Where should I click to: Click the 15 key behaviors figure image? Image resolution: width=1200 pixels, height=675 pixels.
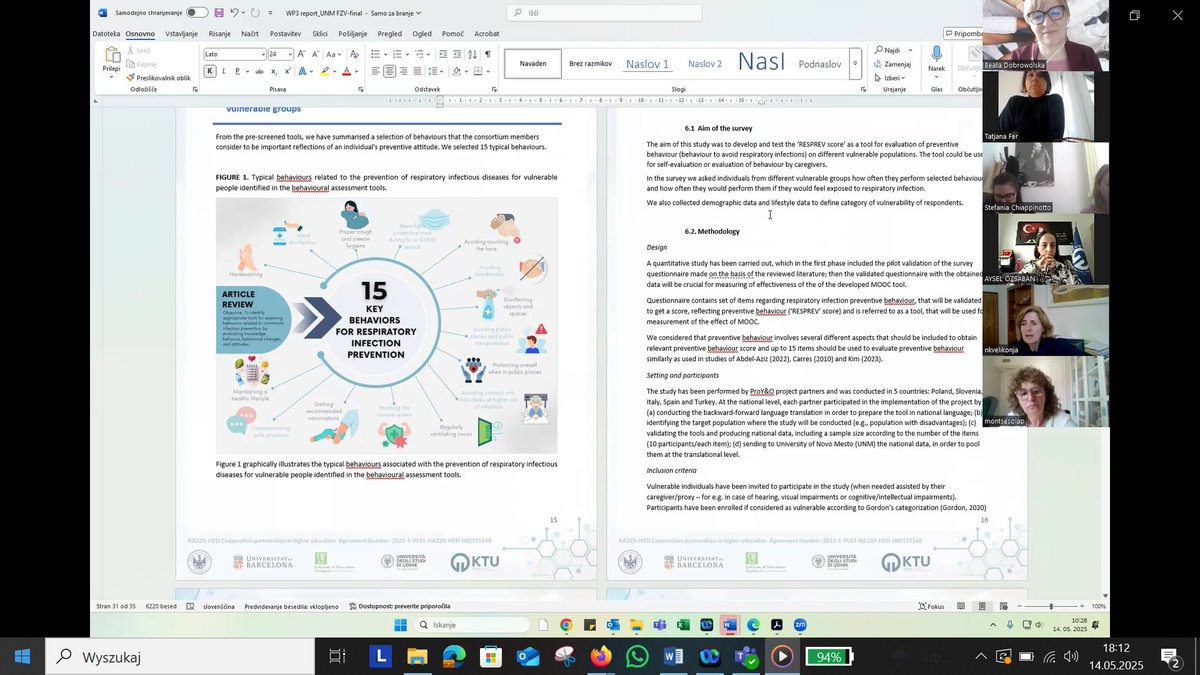387,326
